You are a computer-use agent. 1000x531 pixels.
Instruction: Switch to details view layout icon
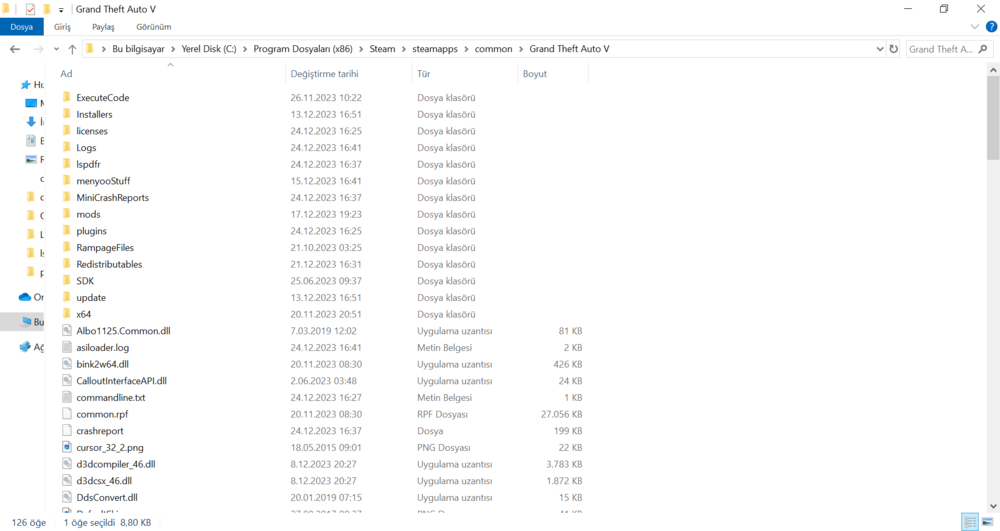tap(970, 522)
